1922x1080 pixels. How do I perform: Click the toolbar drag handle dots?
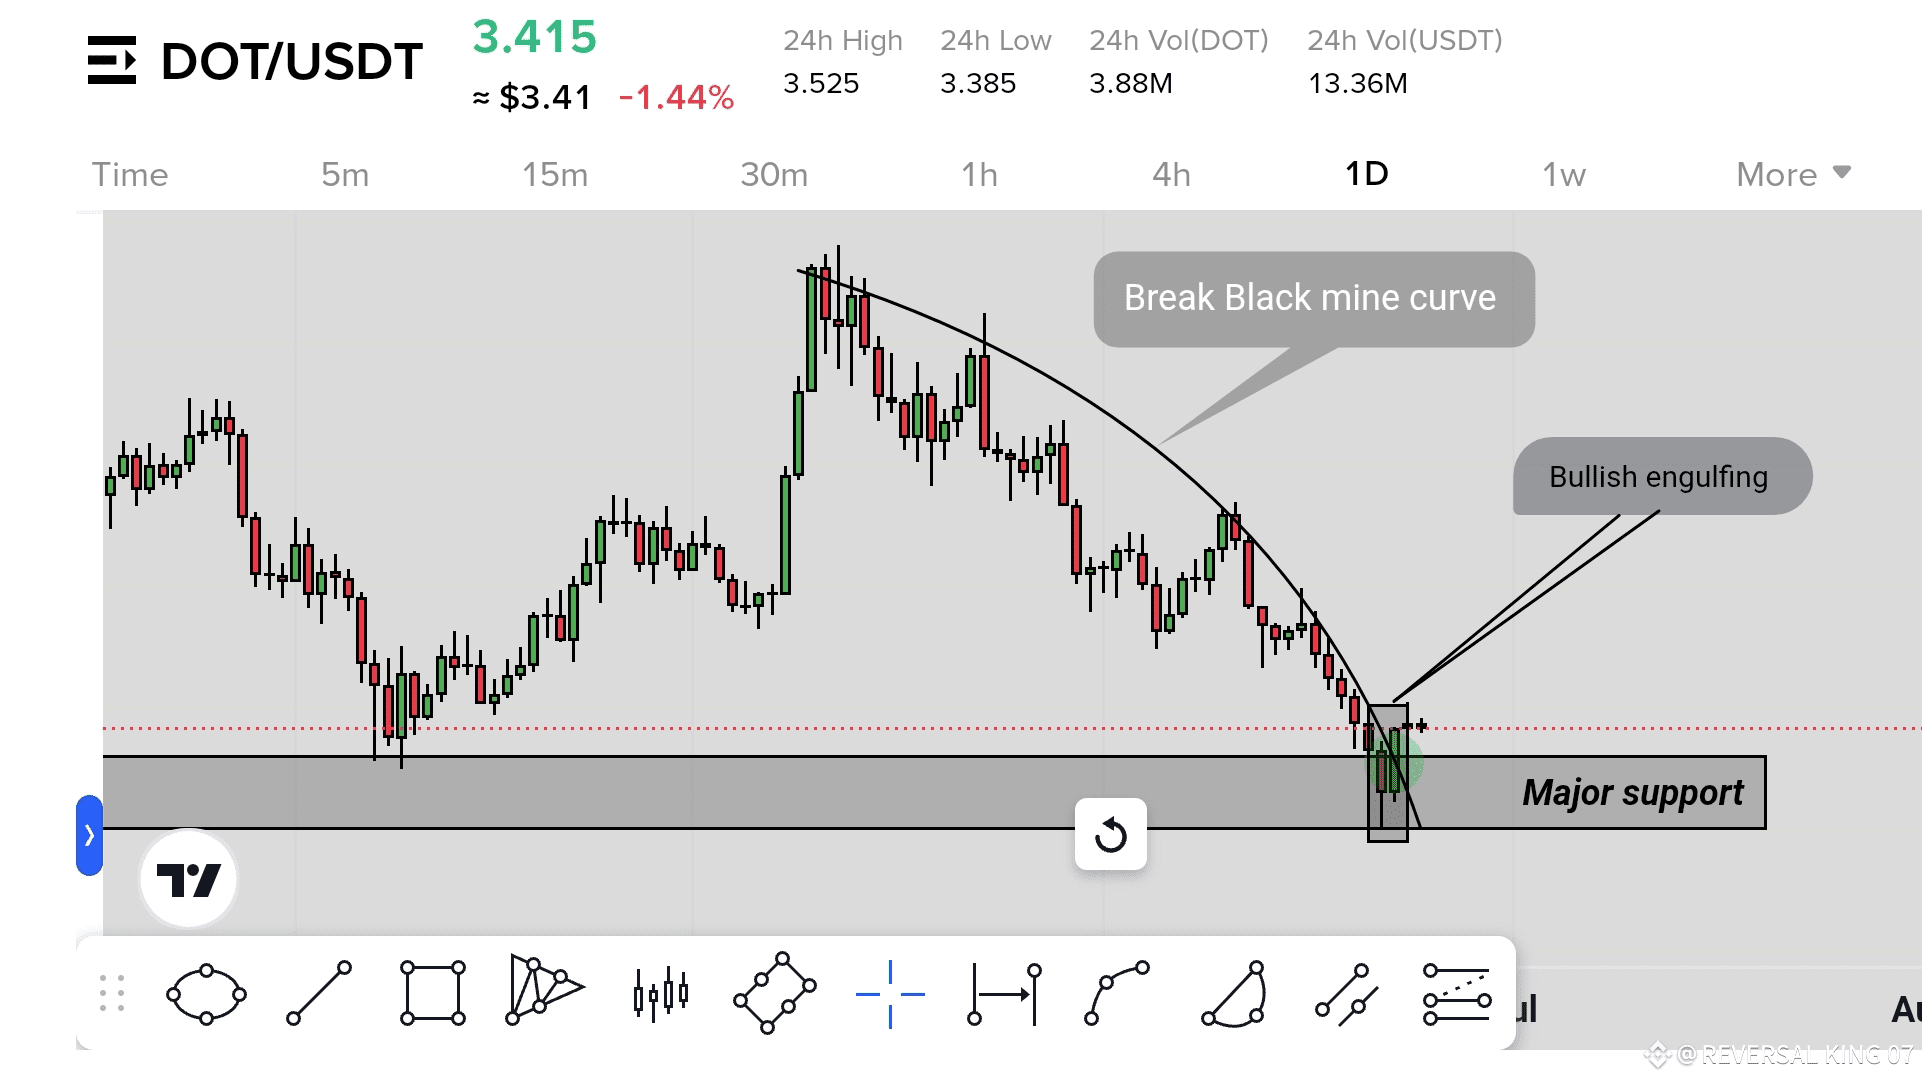[x=112, y=994]
